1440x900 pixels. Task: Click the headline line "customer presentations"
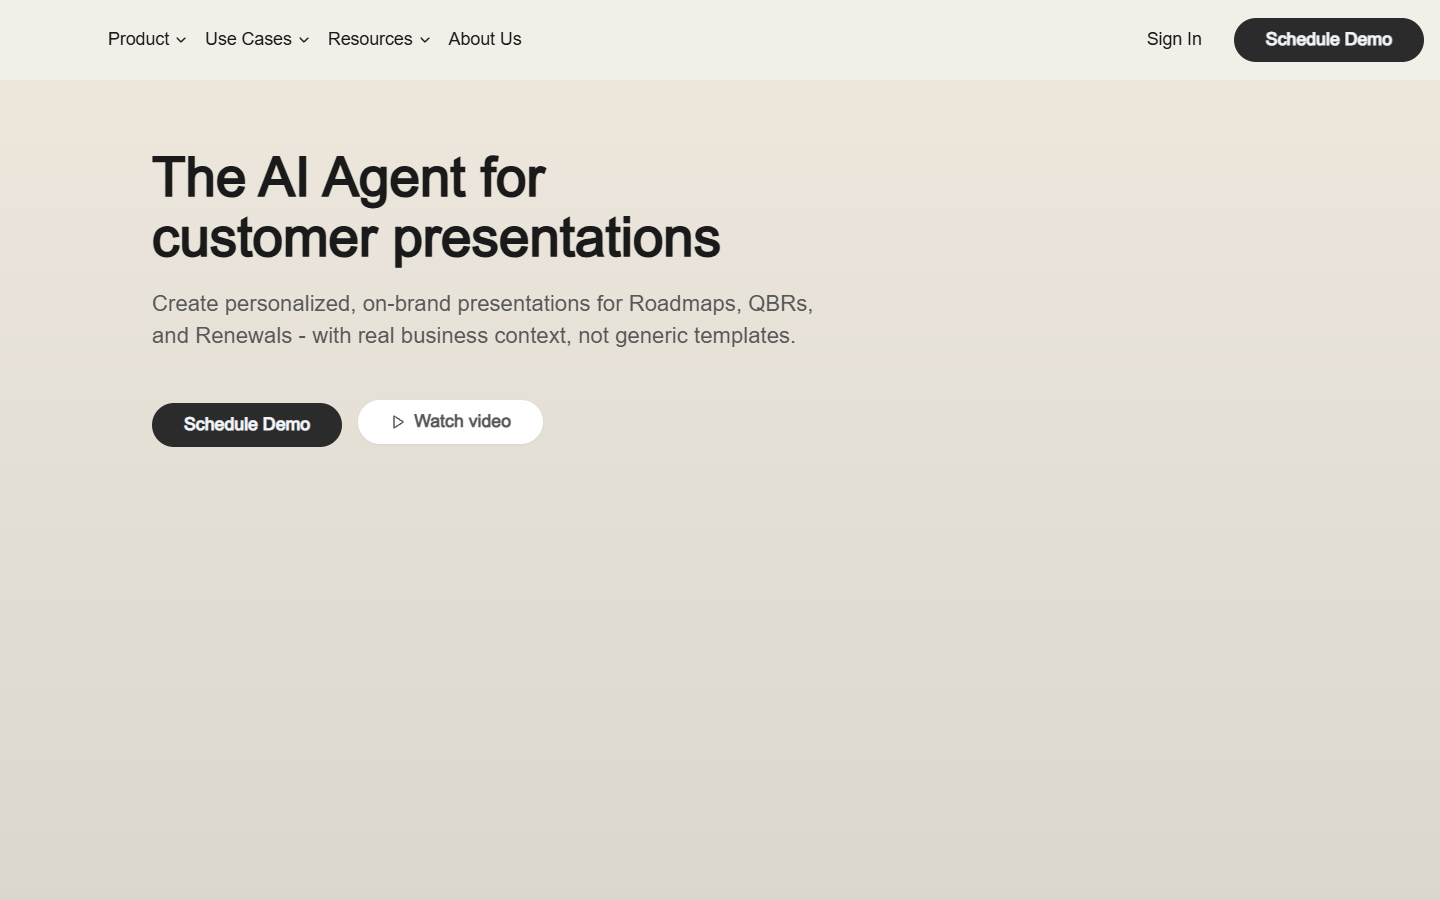pos(436,238)
